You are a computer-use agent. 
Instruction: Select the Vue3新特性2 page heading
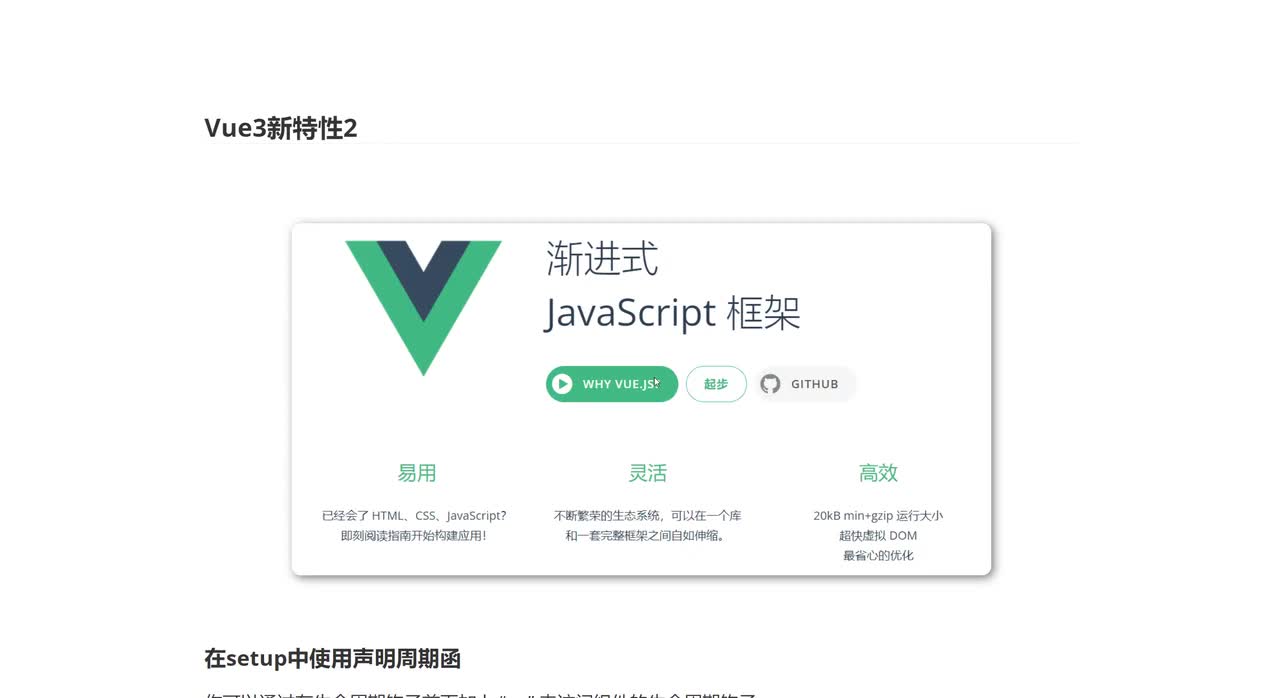tap(281, 128)
